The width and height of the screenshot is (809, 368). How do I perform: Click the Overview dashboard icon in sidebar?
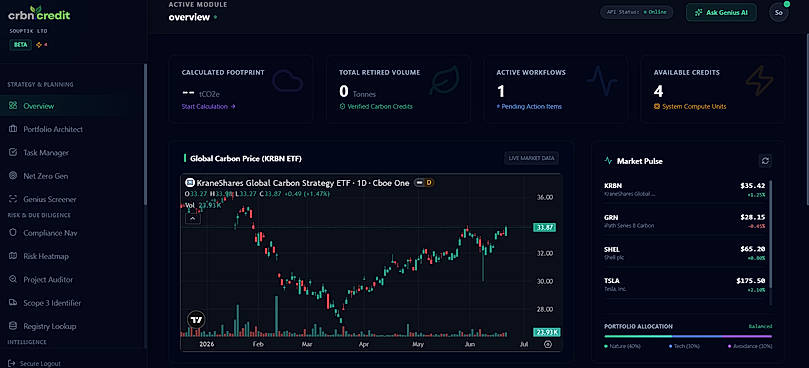click(13, 106)
